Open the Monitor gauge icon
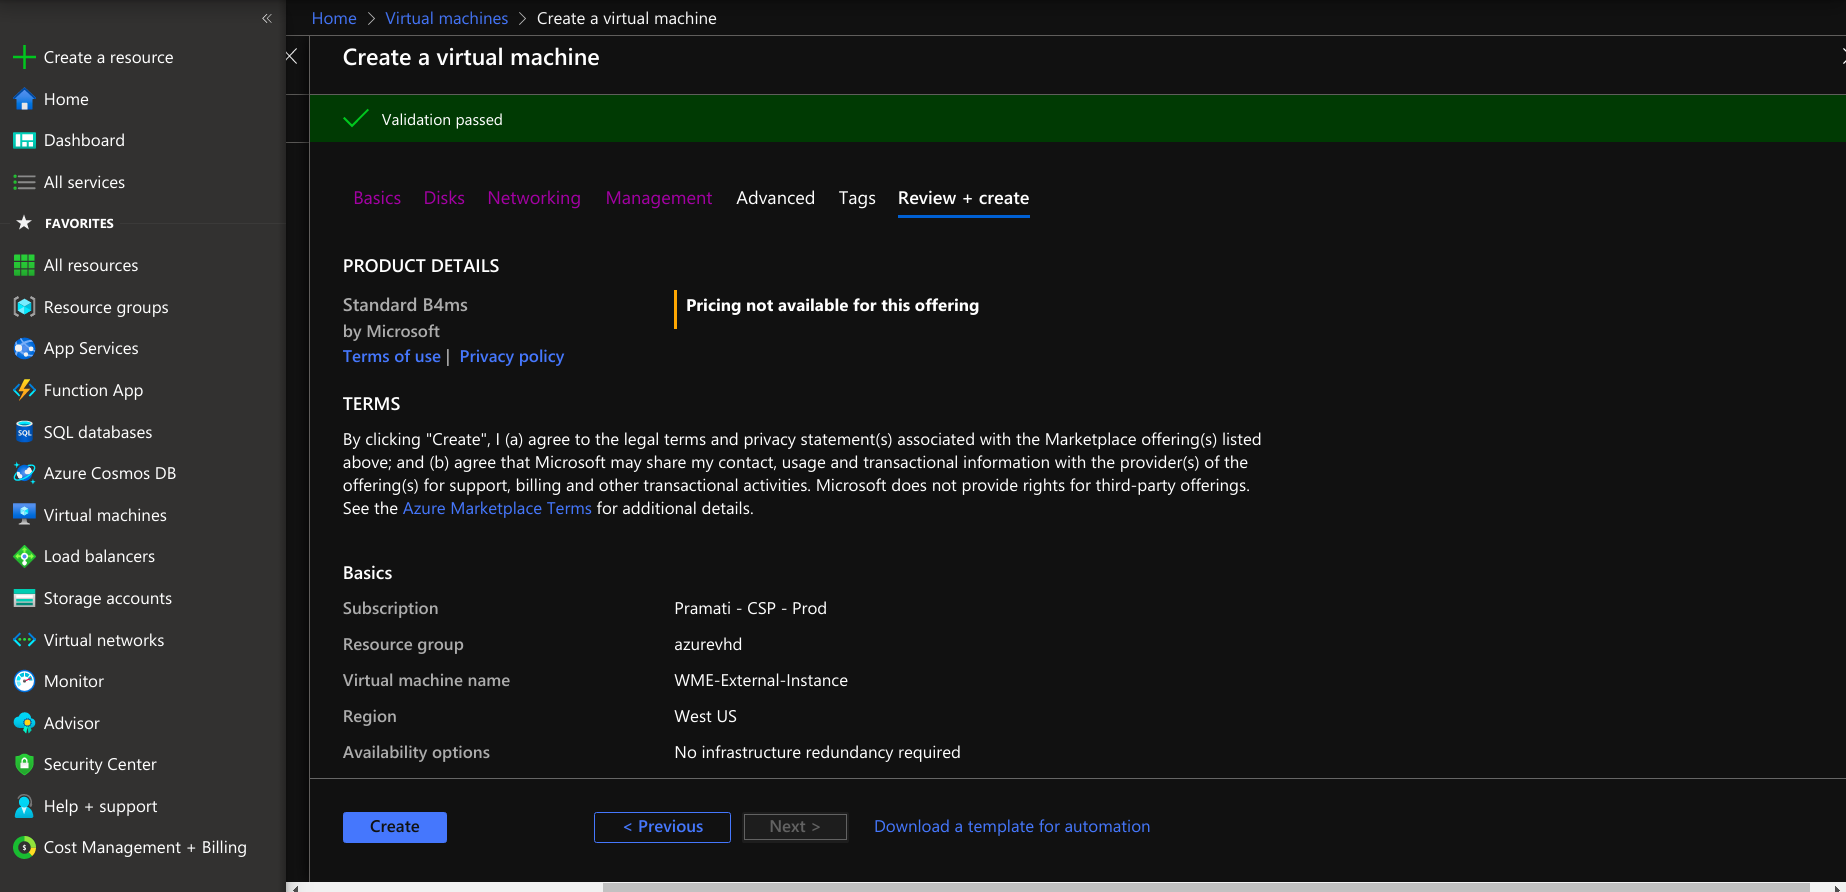 click(24, 681)
